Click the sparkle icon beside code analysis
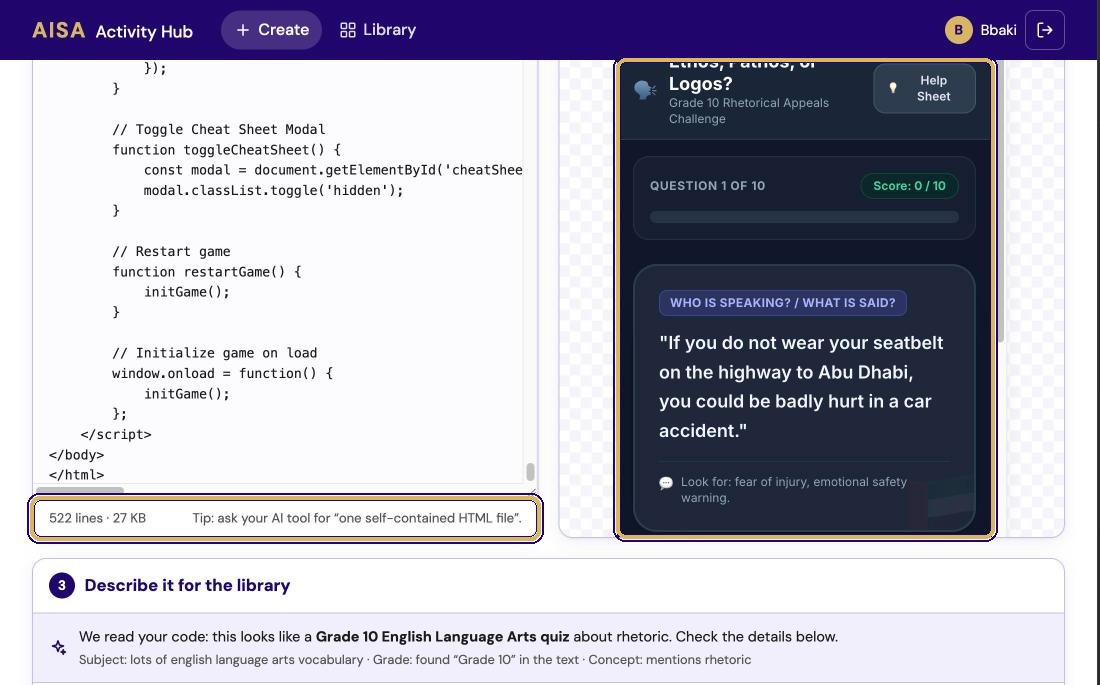Screen dimensions: 1100x685 coord(60,647)
